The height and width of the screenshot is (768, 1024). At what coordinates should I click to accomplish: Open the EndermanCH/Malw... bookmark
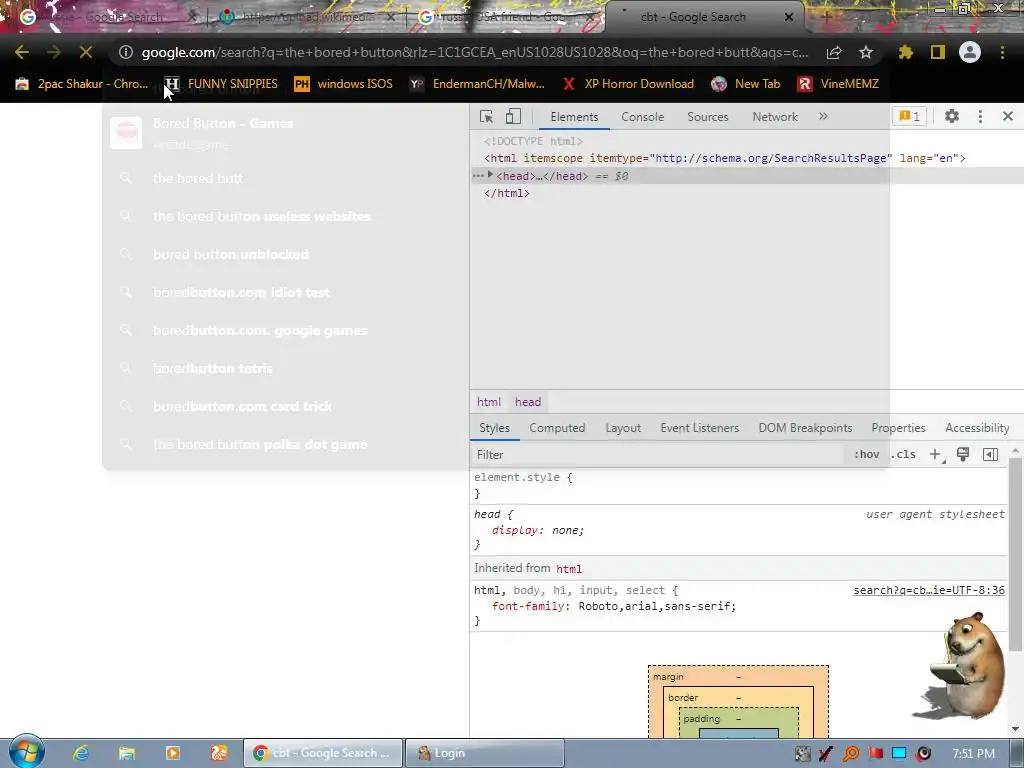(x=477, y=84)
